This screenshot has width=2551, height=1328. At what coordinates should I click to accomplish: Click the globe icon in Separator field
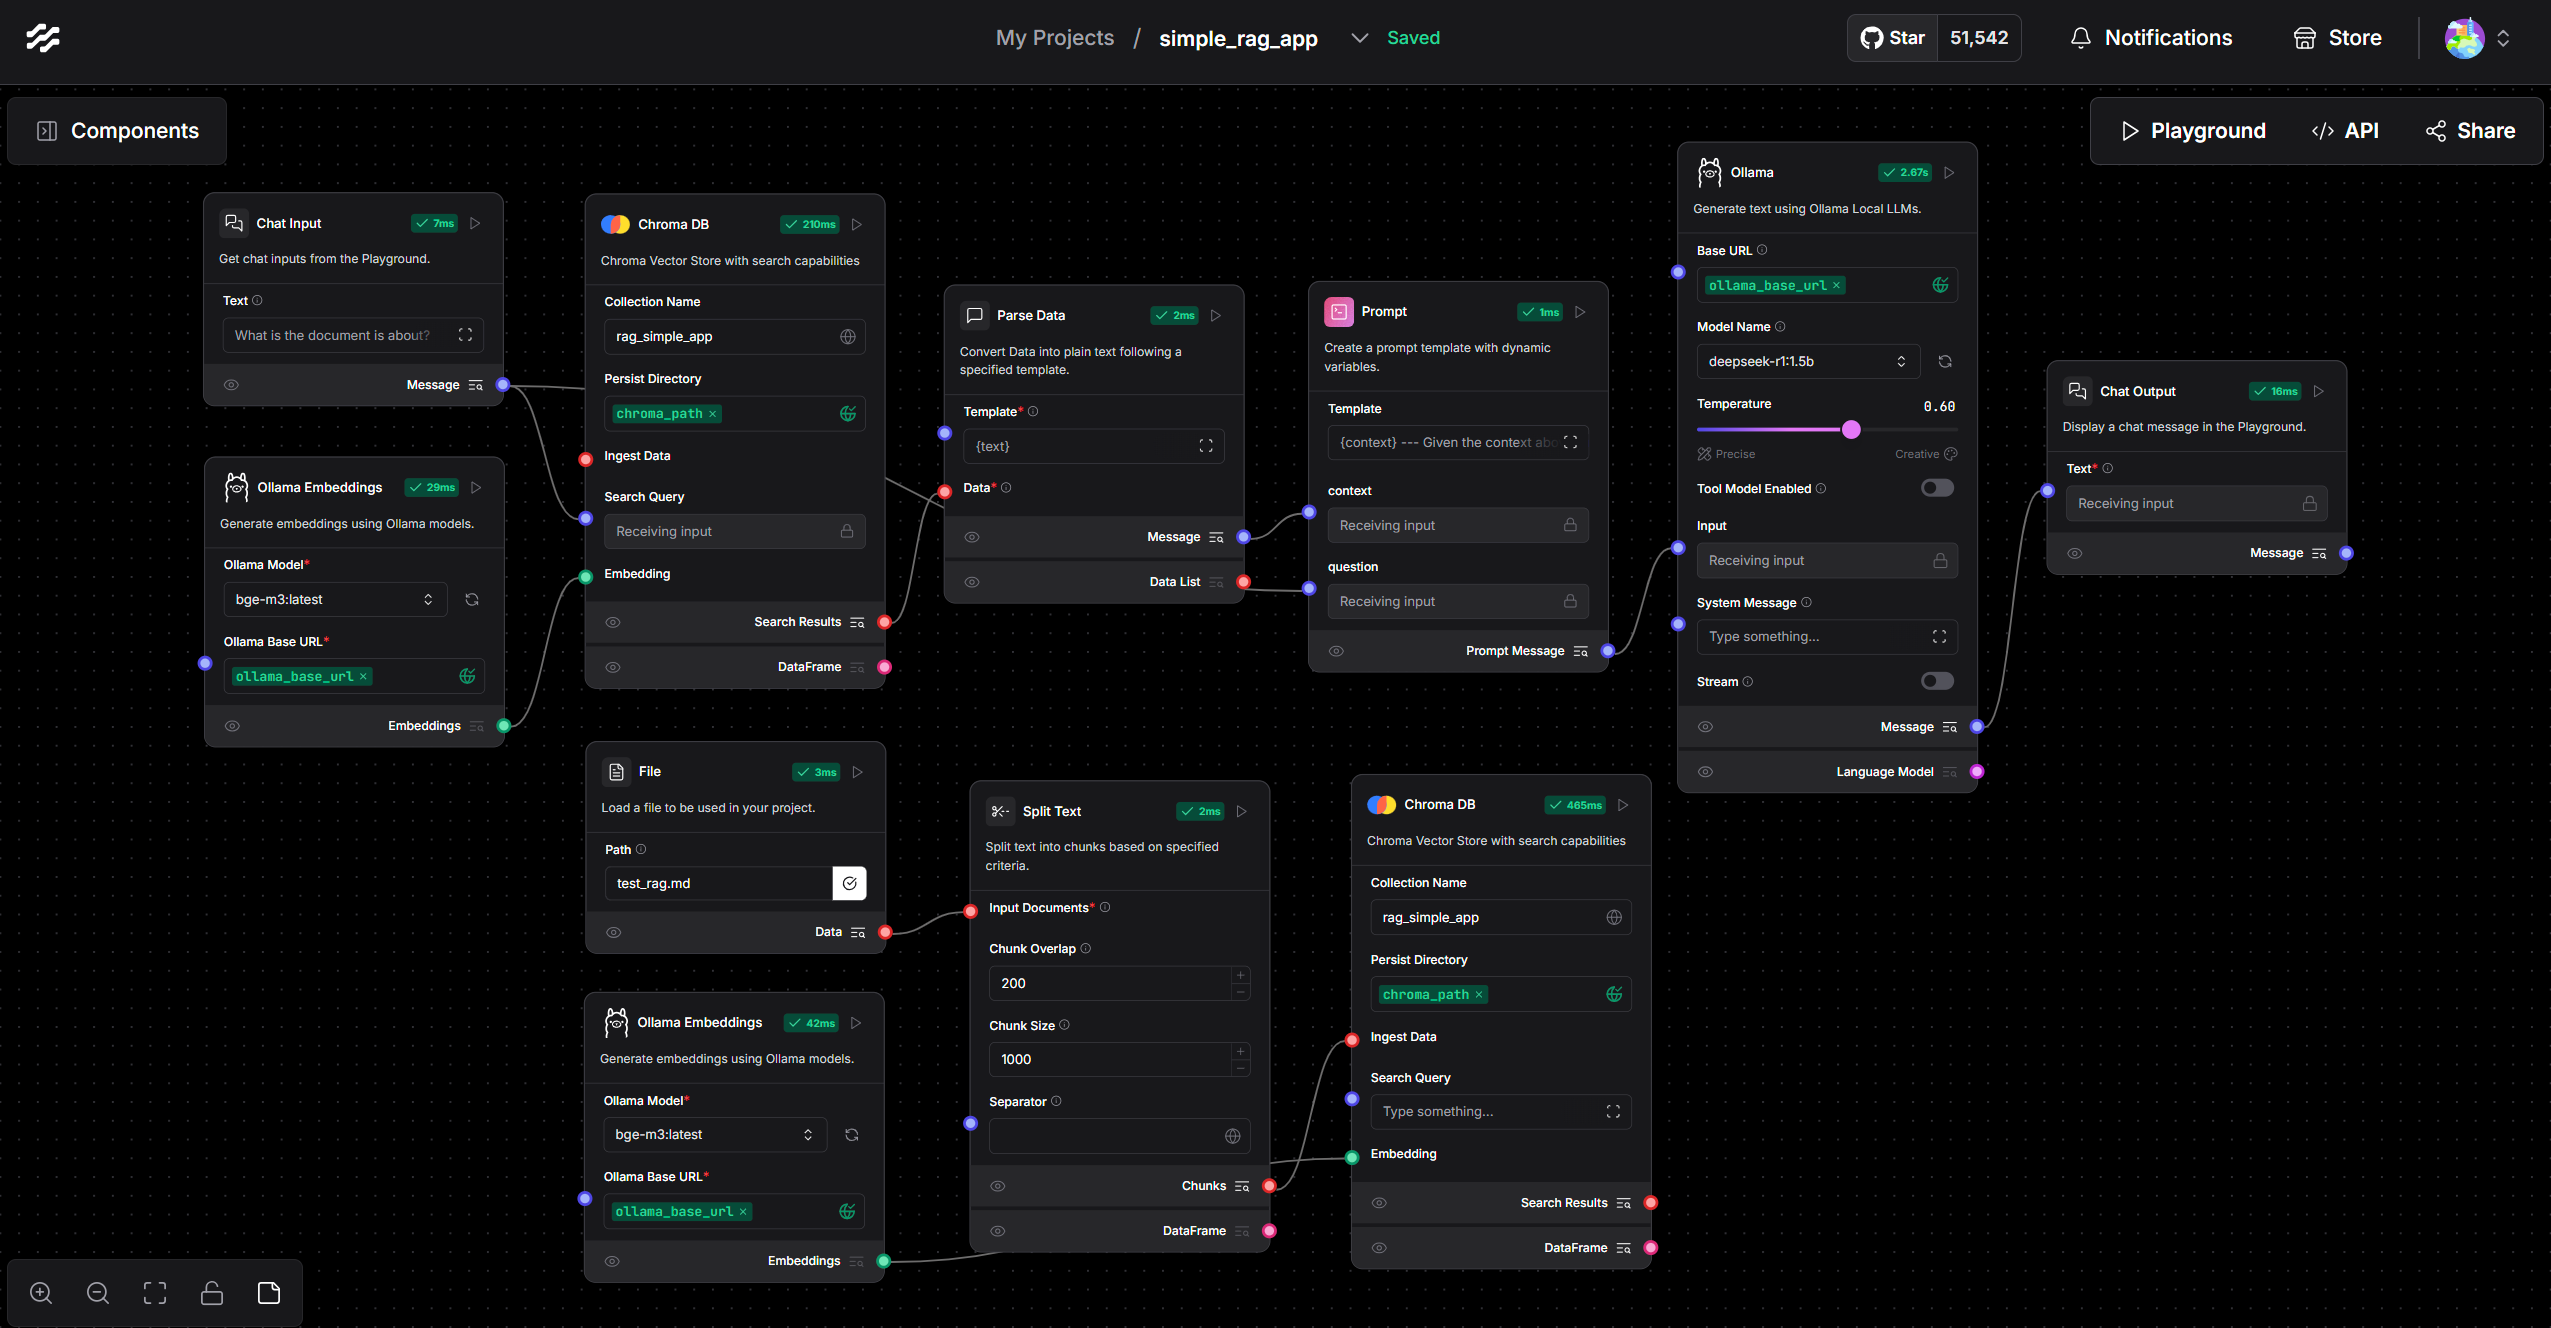1232,1136
